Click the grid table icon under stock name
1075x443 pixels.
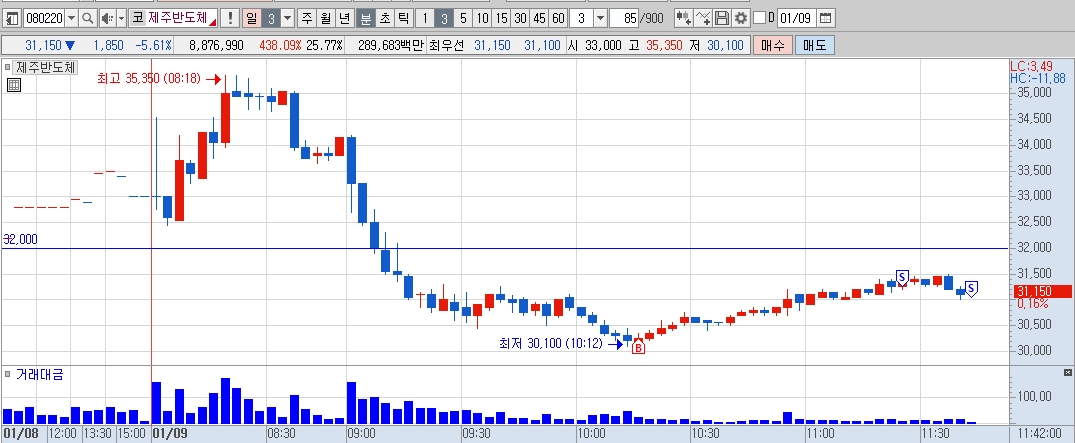tap(14, 85)
